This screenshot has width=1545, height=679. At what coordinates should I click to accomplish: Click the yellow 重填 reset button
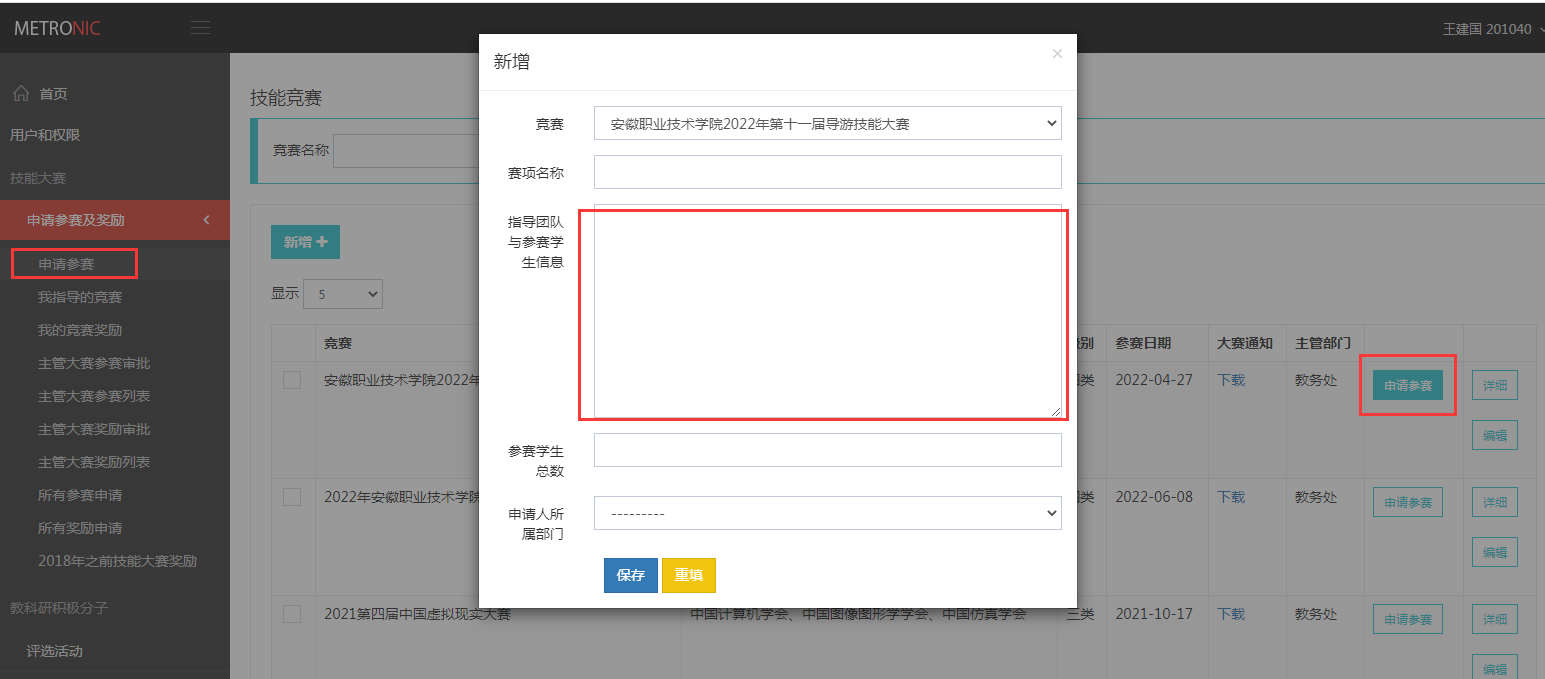pos(688,575)
